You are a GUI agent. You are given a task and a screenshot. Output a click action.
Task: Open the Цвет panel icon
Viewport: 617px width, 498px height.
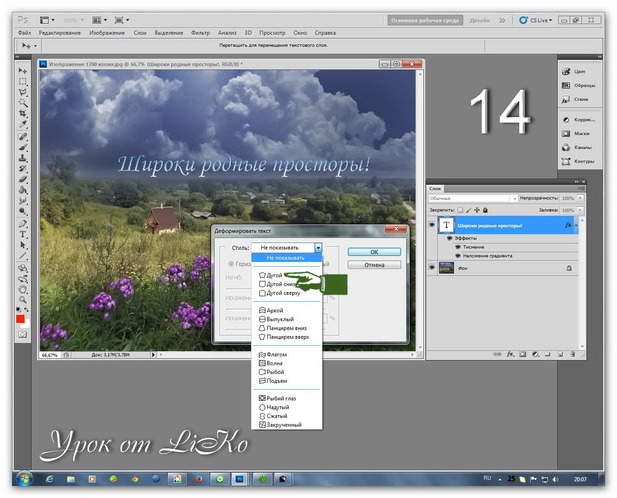pyautogui.click(x=566, y=72)
